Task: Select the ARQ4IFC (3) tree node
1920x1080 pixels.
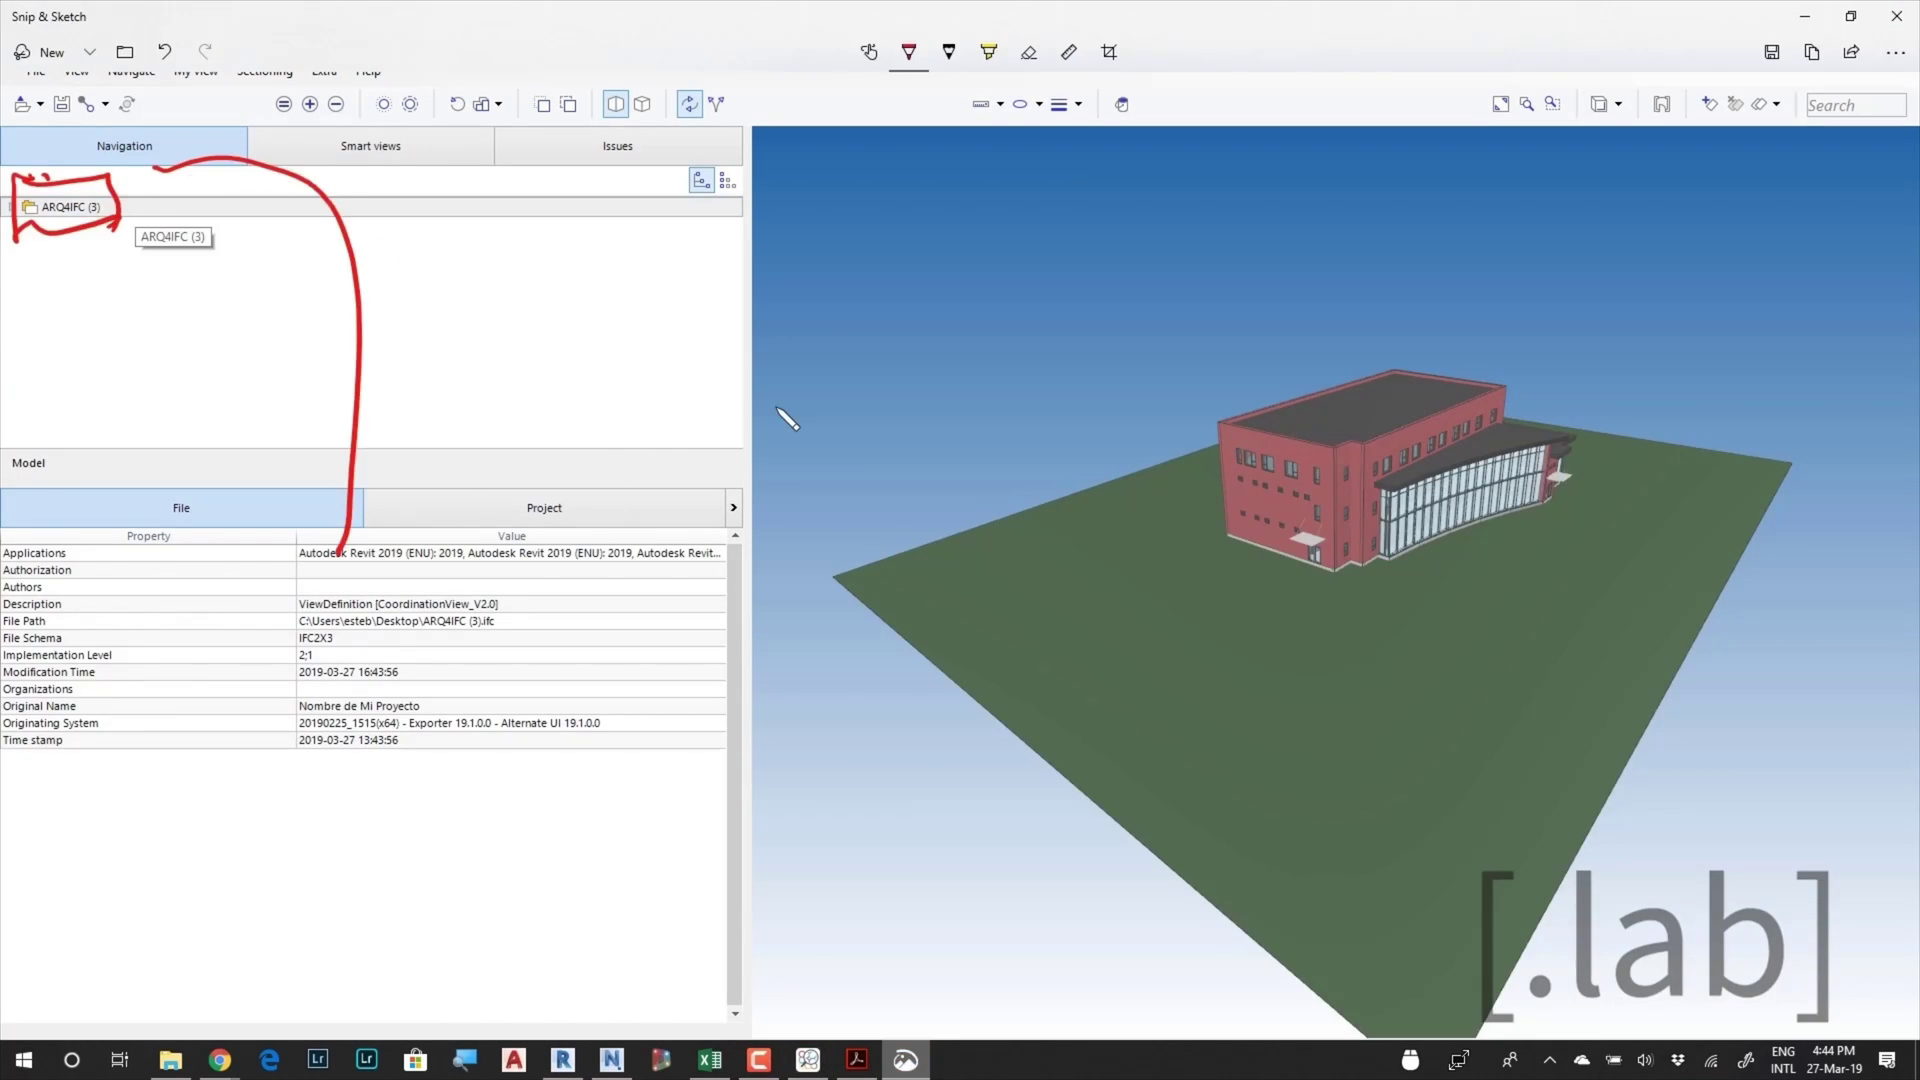Action: coord(70,207)
